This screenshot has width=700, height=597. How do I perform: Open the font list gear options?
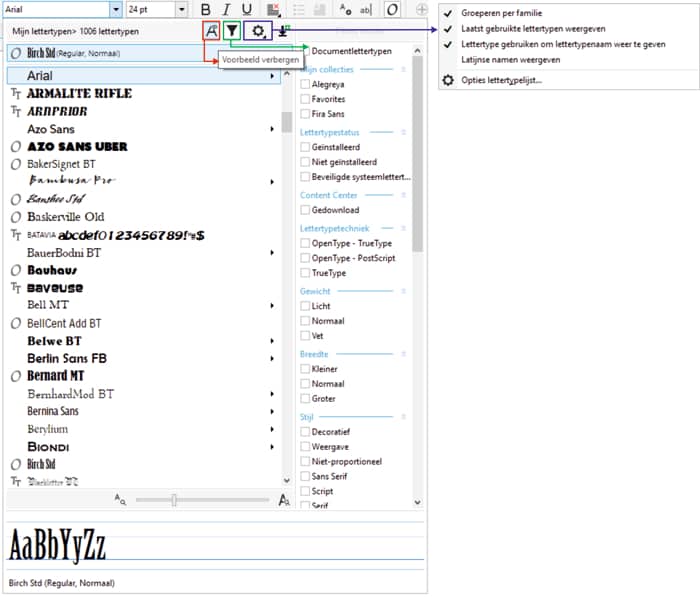259,31
